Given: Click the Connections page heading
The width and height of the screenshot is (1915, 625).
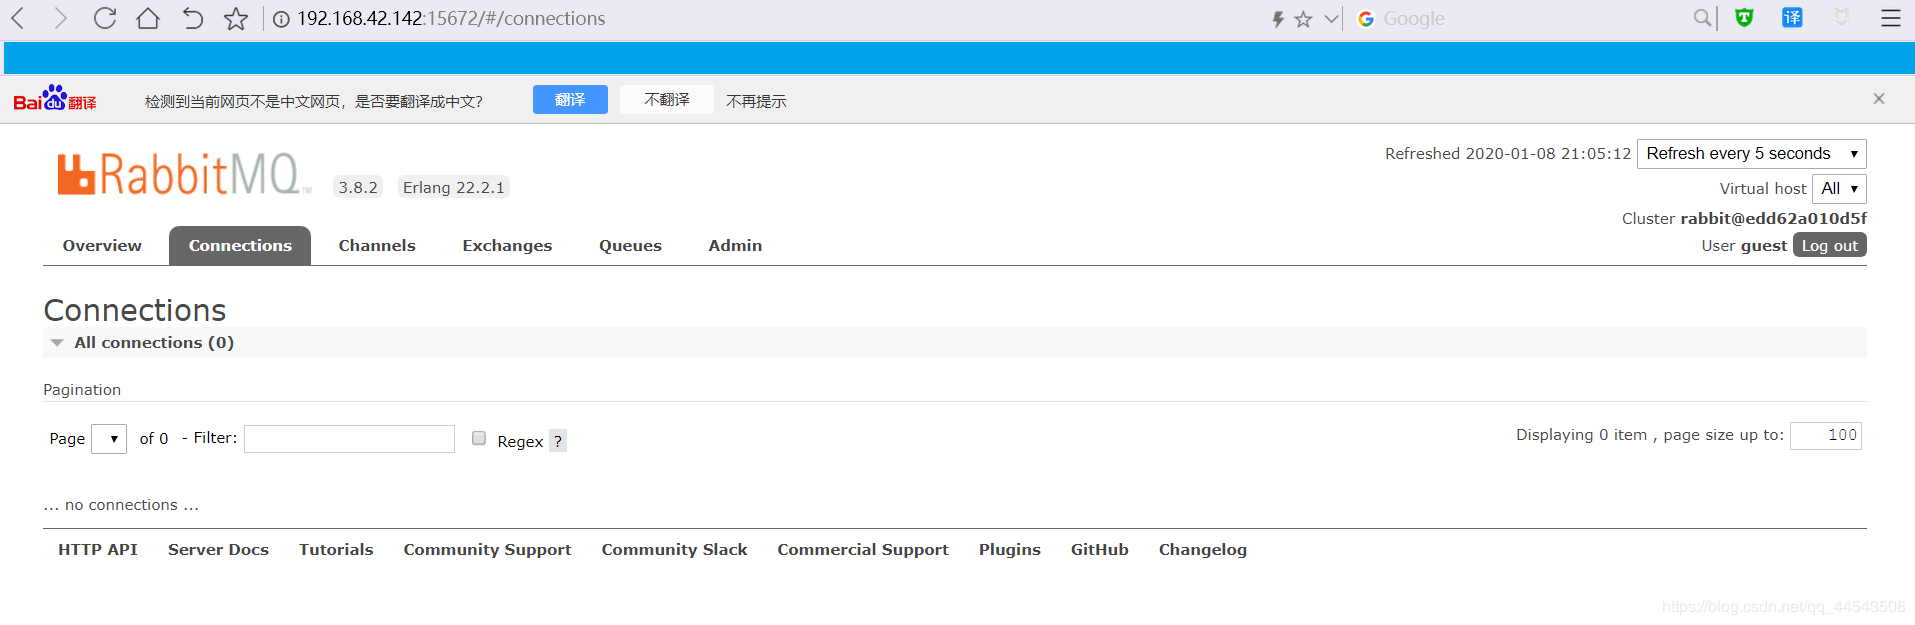Looking at the screenshot, I should pyautogui.click(x=135, y=310).
